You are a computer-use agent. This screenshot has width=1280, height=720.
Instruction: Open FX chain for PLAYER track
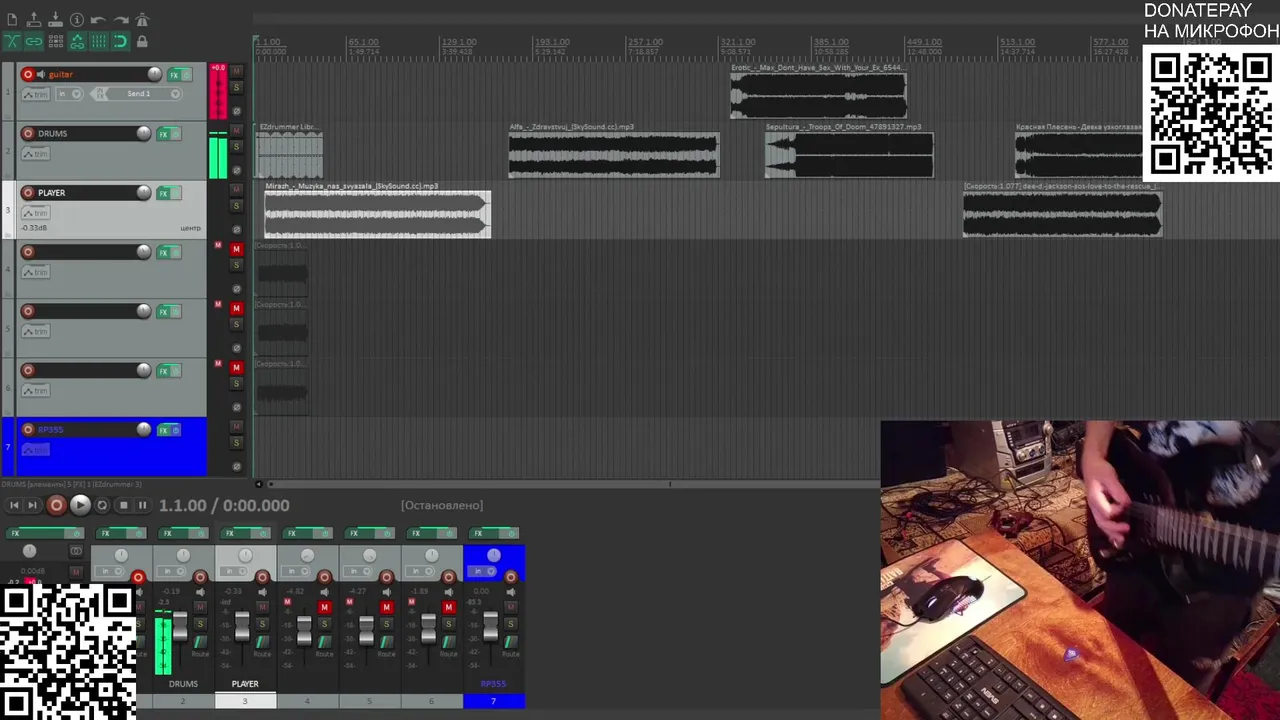(164, 193)
